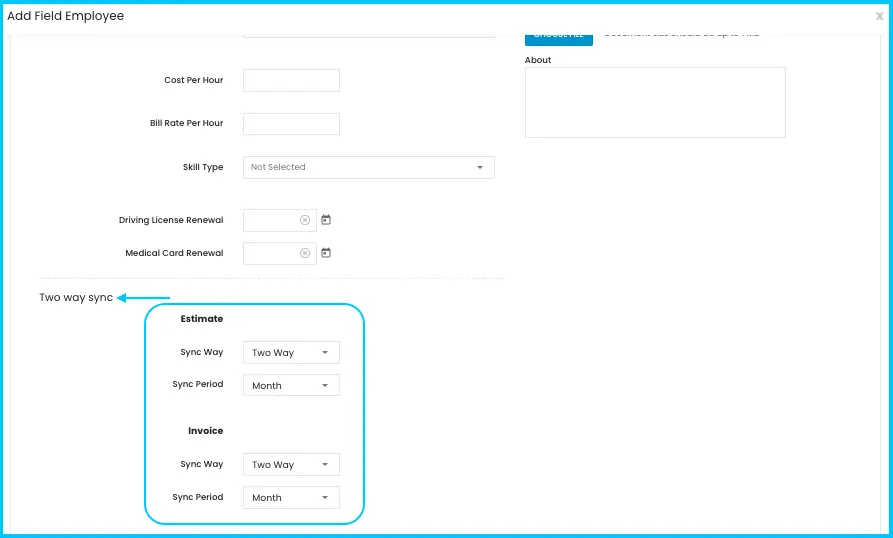The height and width of the screenshot is (538, 893).
Task: Click the Skill Type label
Action: coord(203,167)
